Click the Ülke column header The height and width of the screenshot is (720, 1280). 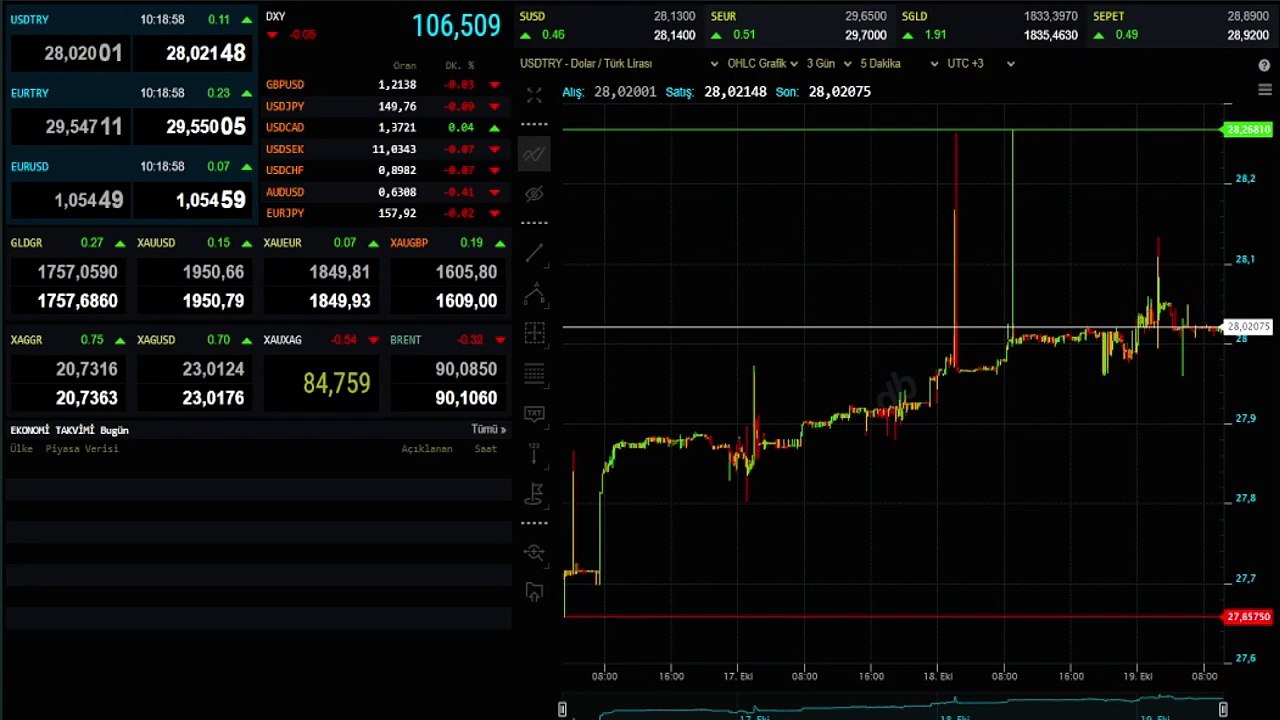[x=21, y=449]
